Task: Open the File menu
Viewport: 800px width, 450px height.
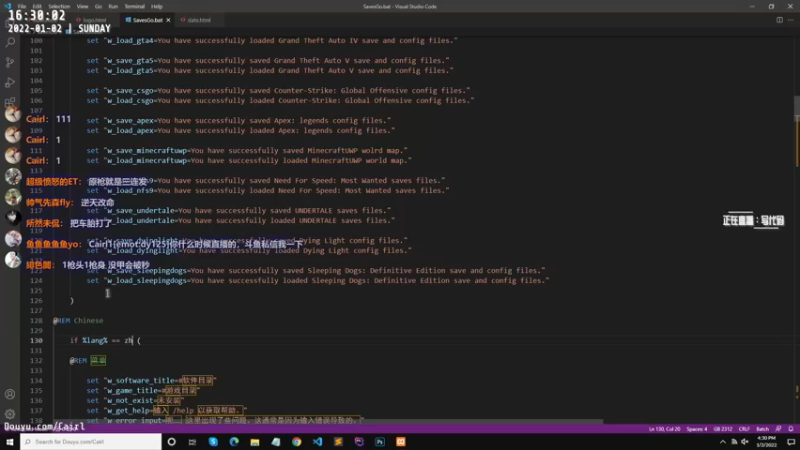Action: pos(21,7)
